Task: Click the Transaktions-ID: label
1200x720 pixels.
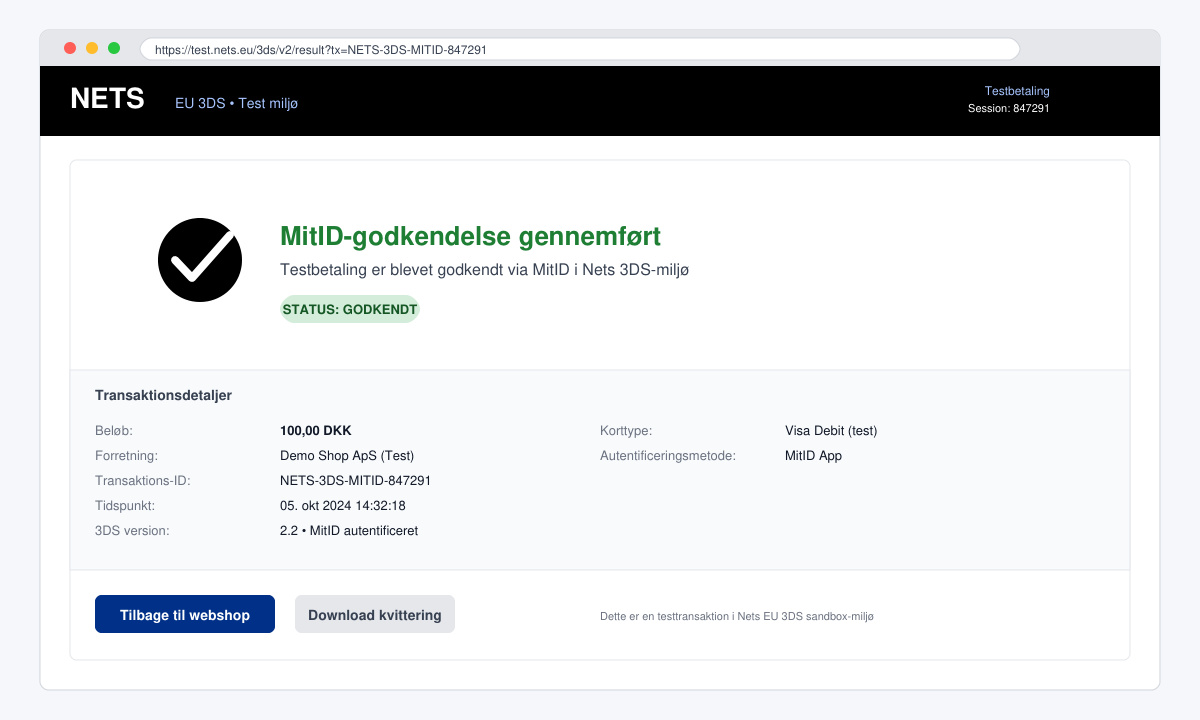Action: click(142, 481)
